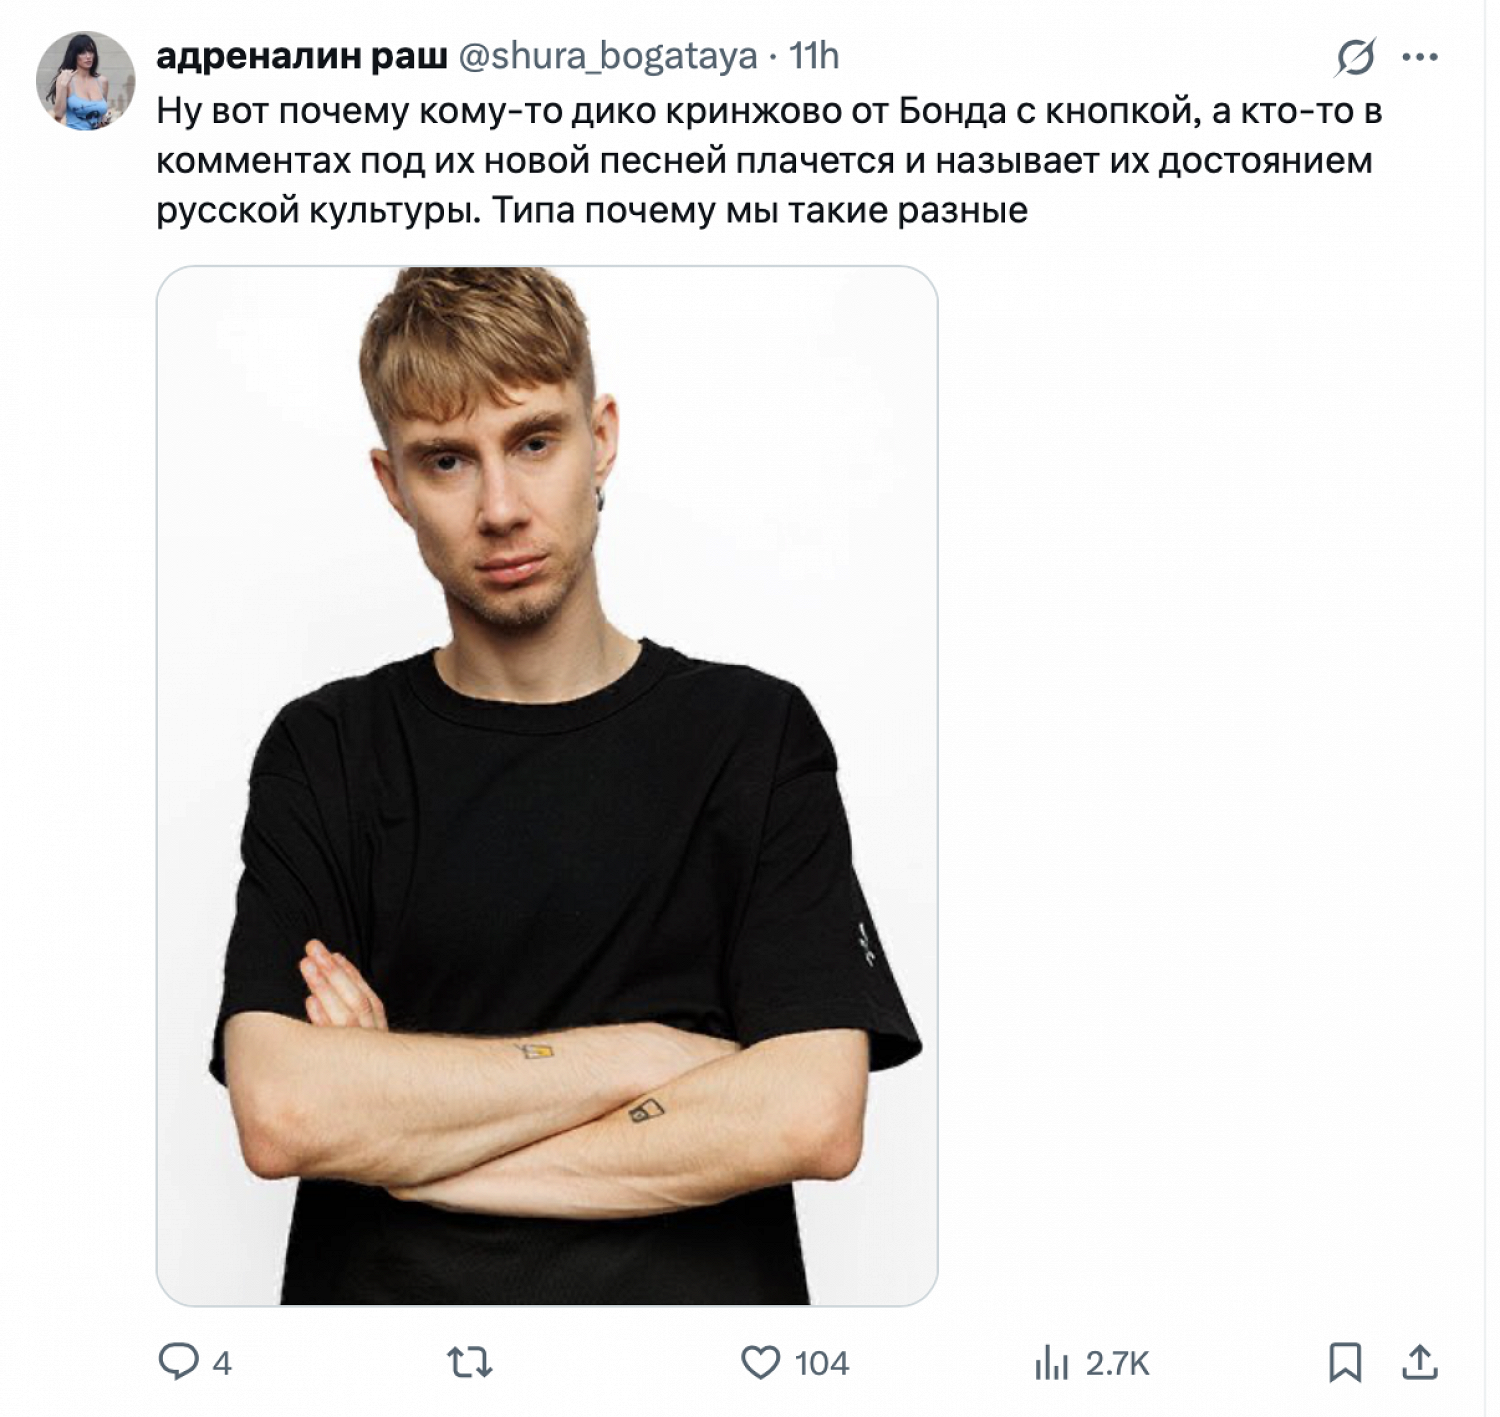1500x1417 pixels.
Task: Click the reply count 4
Action: click(x=222, y=1363)
